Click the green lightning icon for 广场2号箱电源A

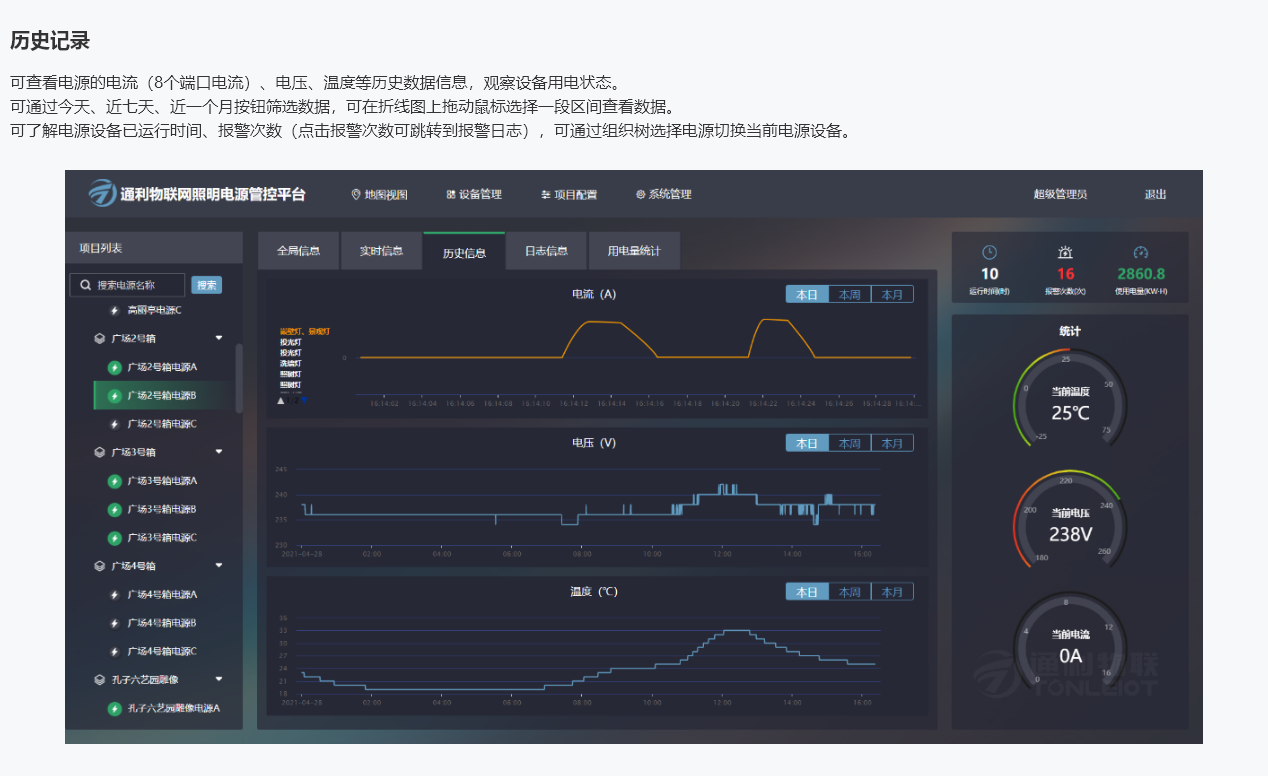pos(114,367)
